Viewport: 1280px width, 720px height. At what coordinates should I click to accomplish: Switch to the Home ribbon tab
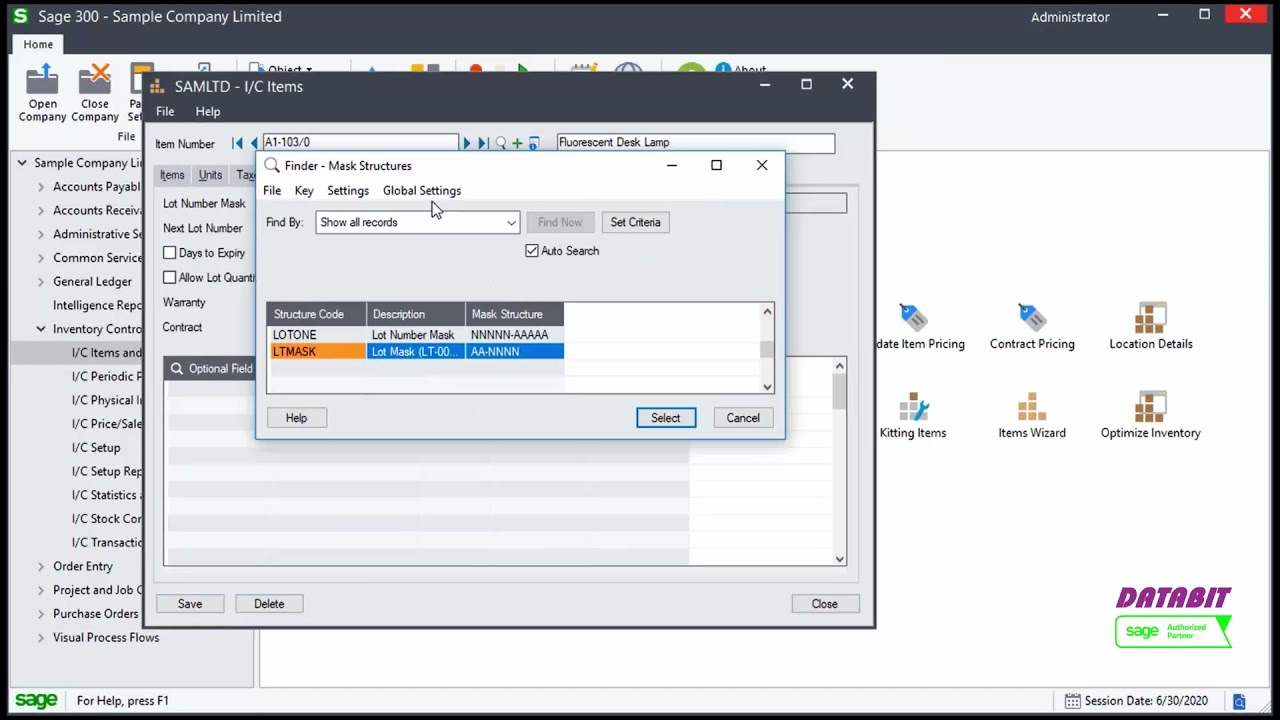tap(38, 44)
